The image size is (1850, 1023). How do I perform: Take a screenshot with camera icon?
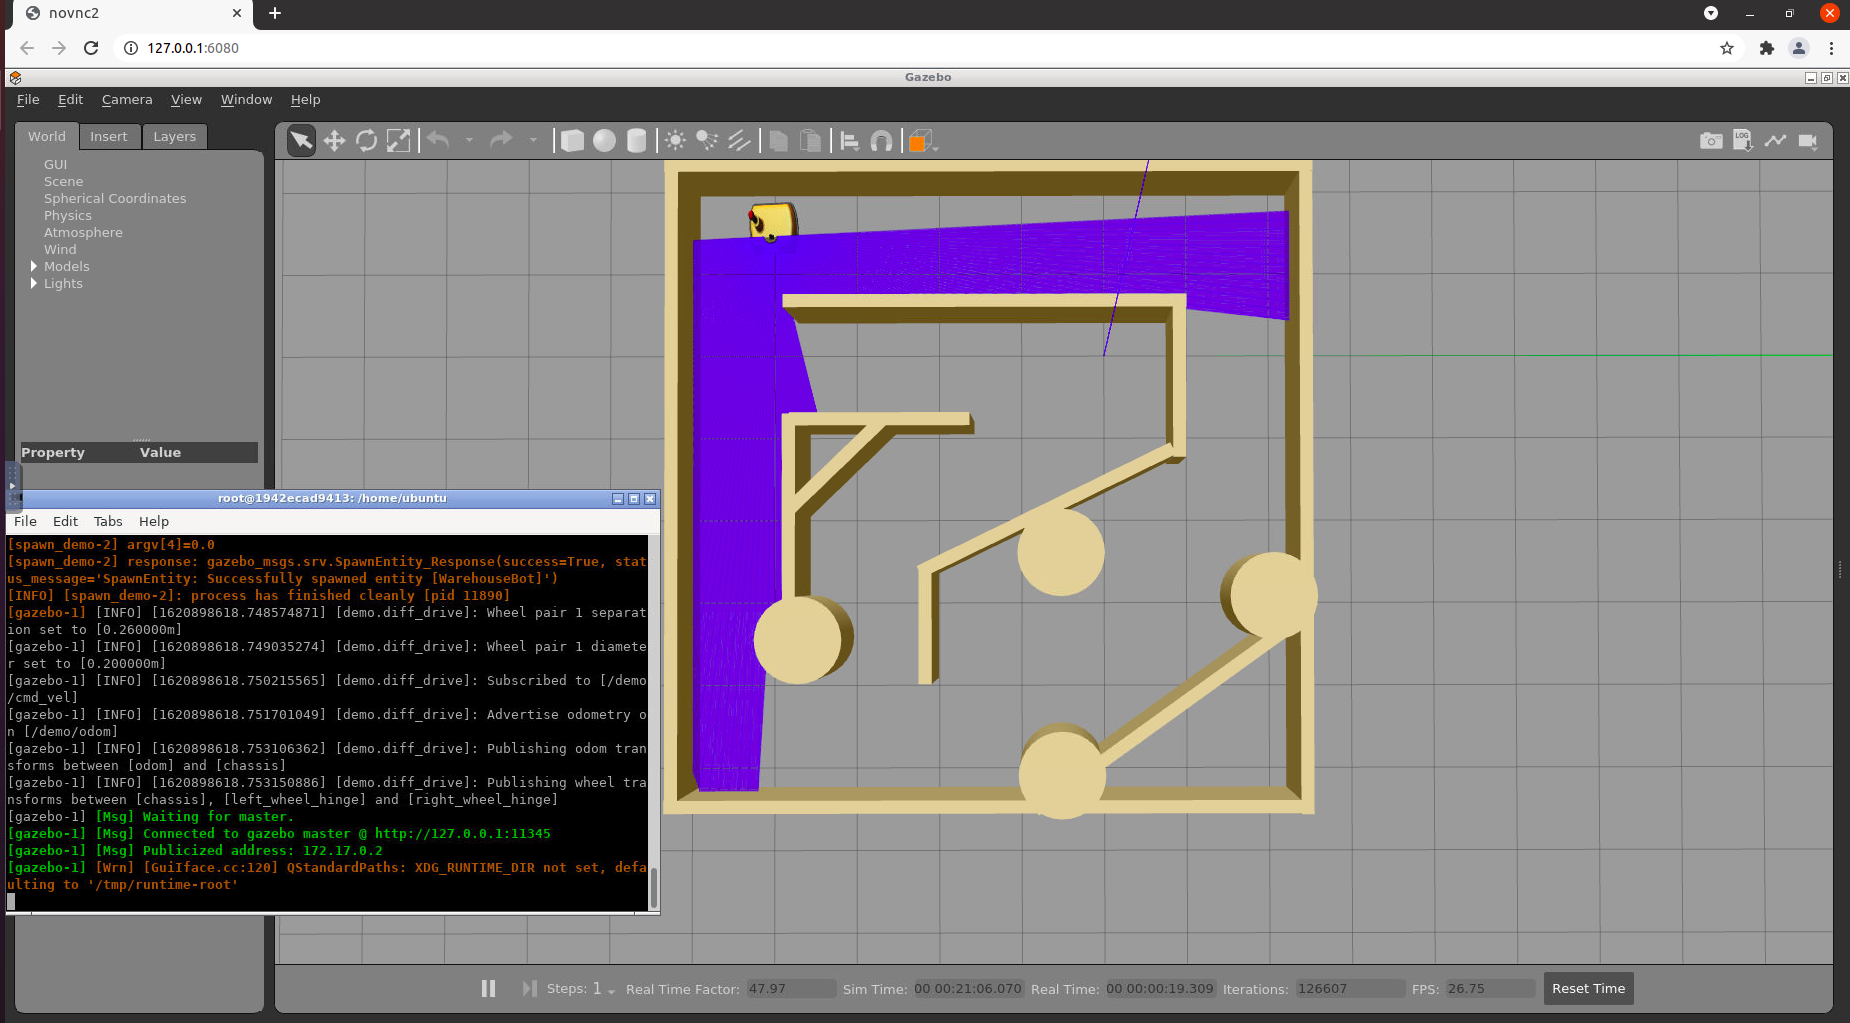(x=1711, y=141)
